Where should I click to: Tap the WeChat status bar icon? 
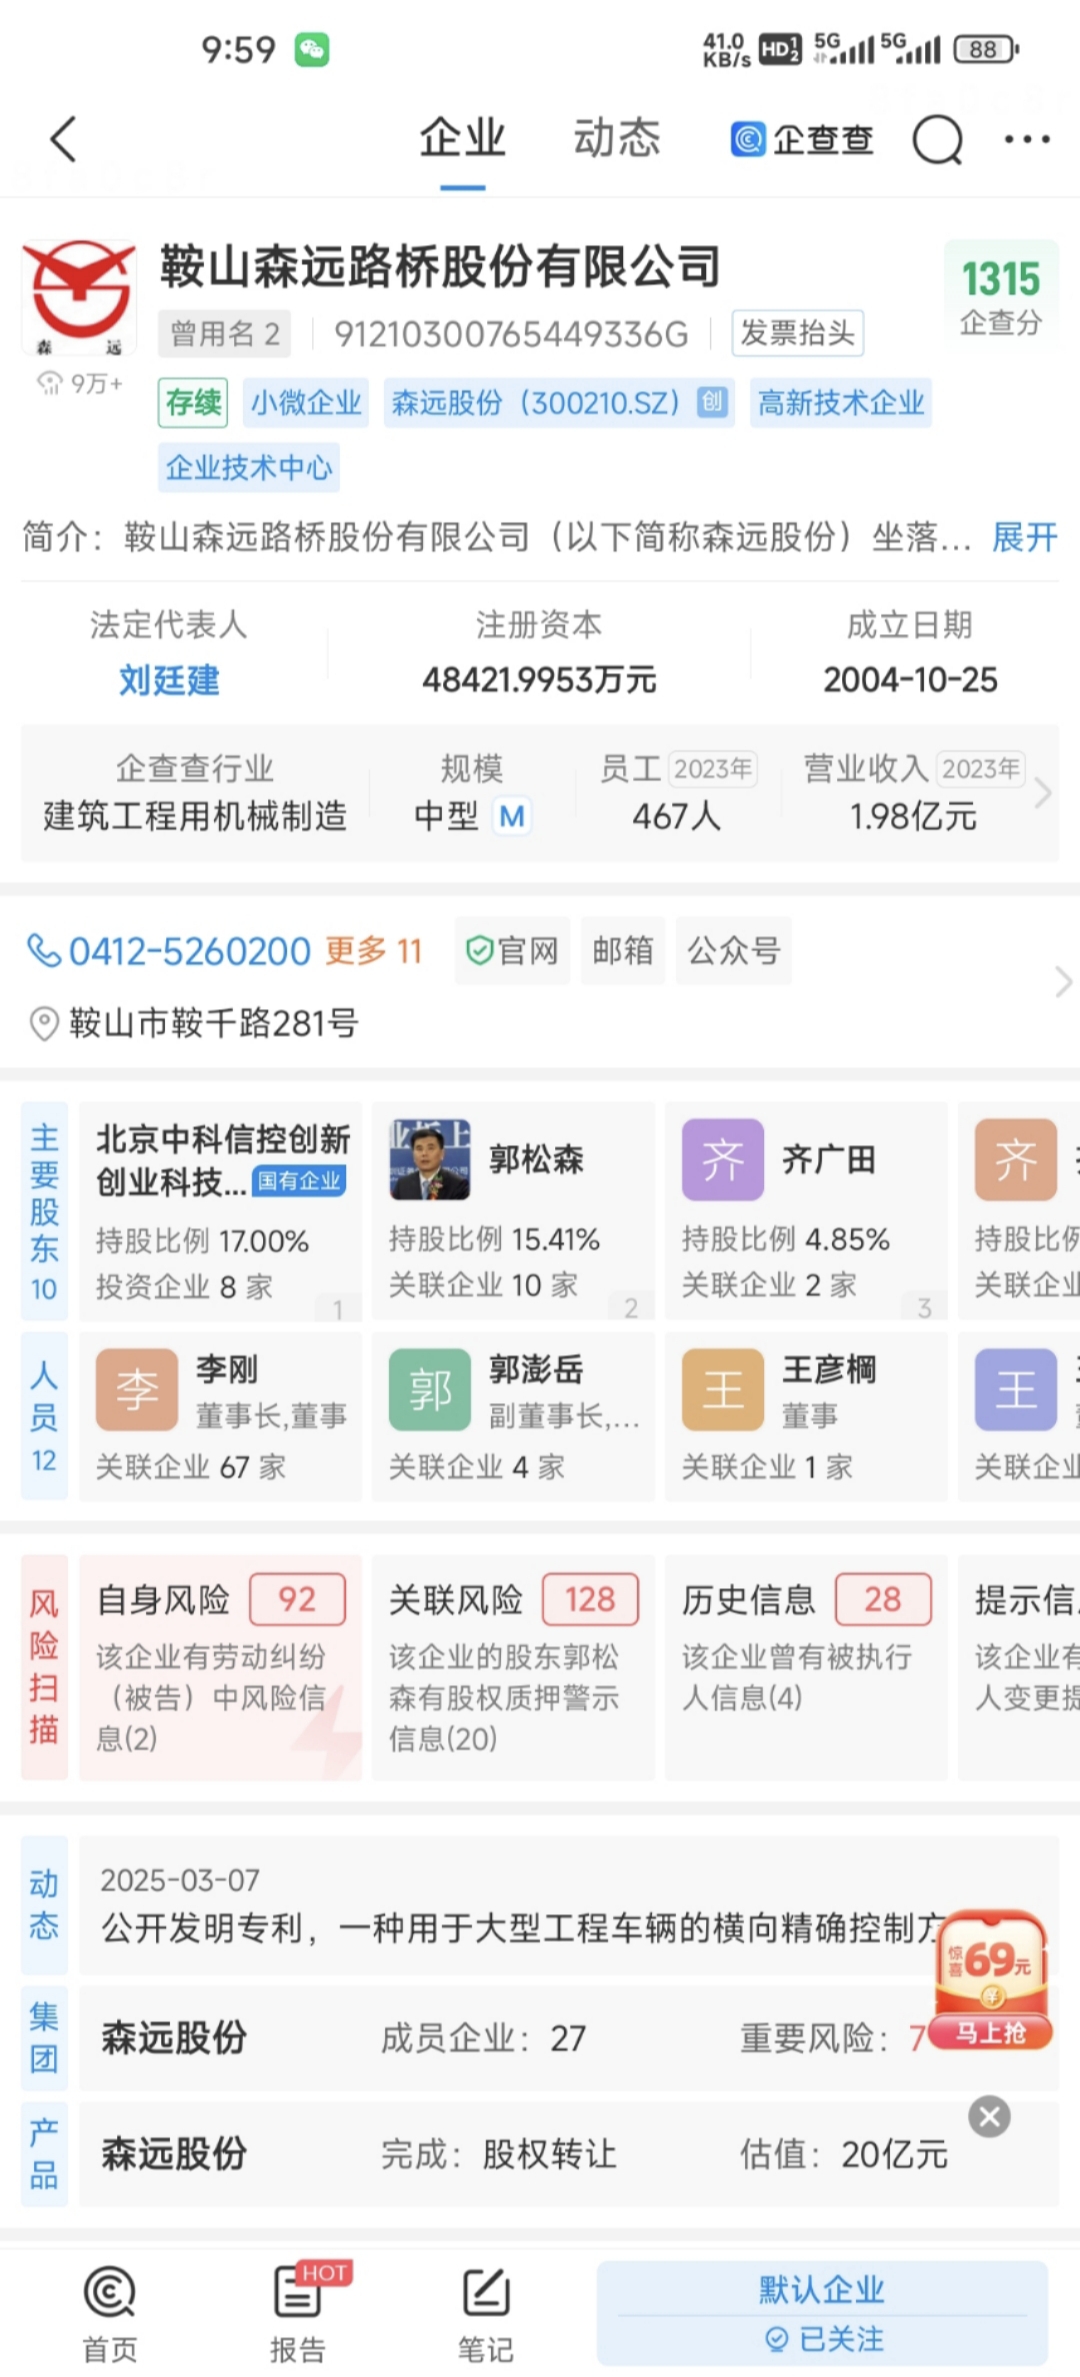point(312,49)
